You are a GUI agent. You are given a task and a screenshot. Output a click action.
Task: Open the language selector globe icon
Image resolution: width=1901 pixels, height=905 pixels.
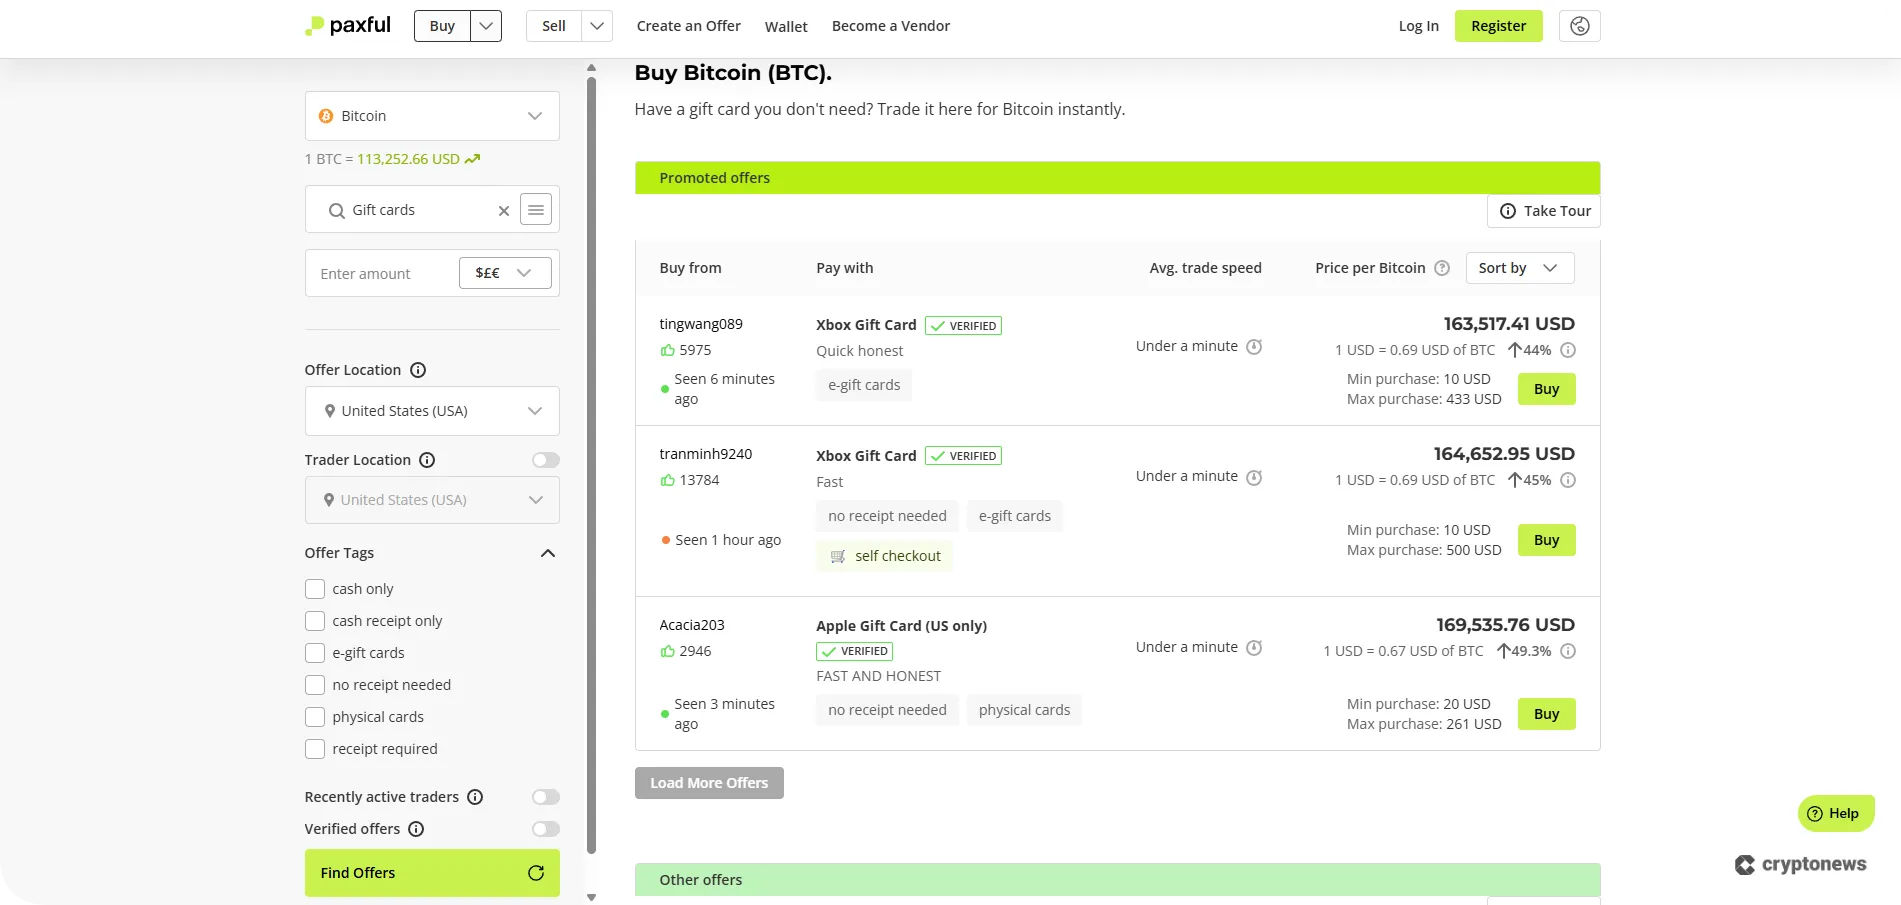(1578, 26)
